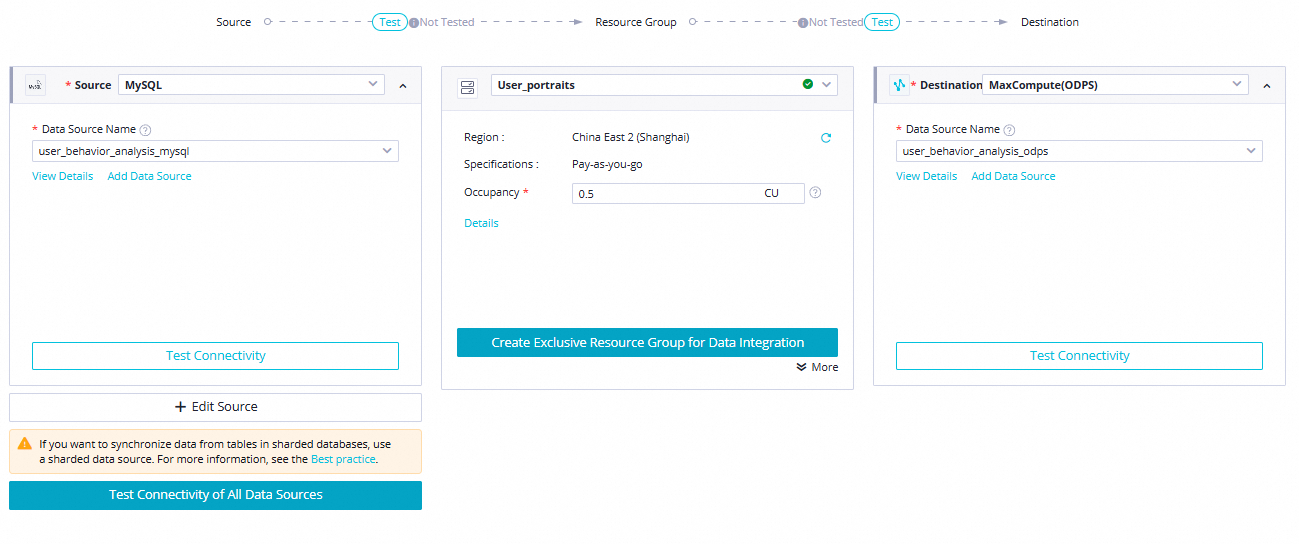Click Test Connectivity of All Data Sources

click(x=215, y=495)
